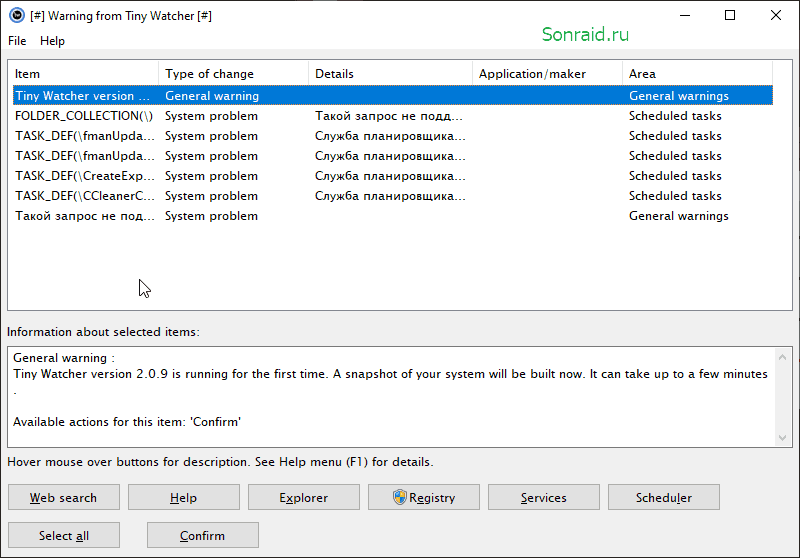The height and width of the screenshot is (558, 800).
Task: Open the Services button
Action: [x=543, y=497]
